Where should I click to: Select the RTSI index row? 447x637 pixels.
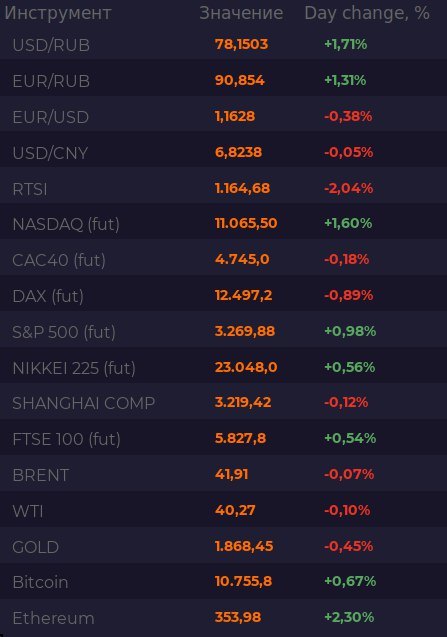coord(224,188)
